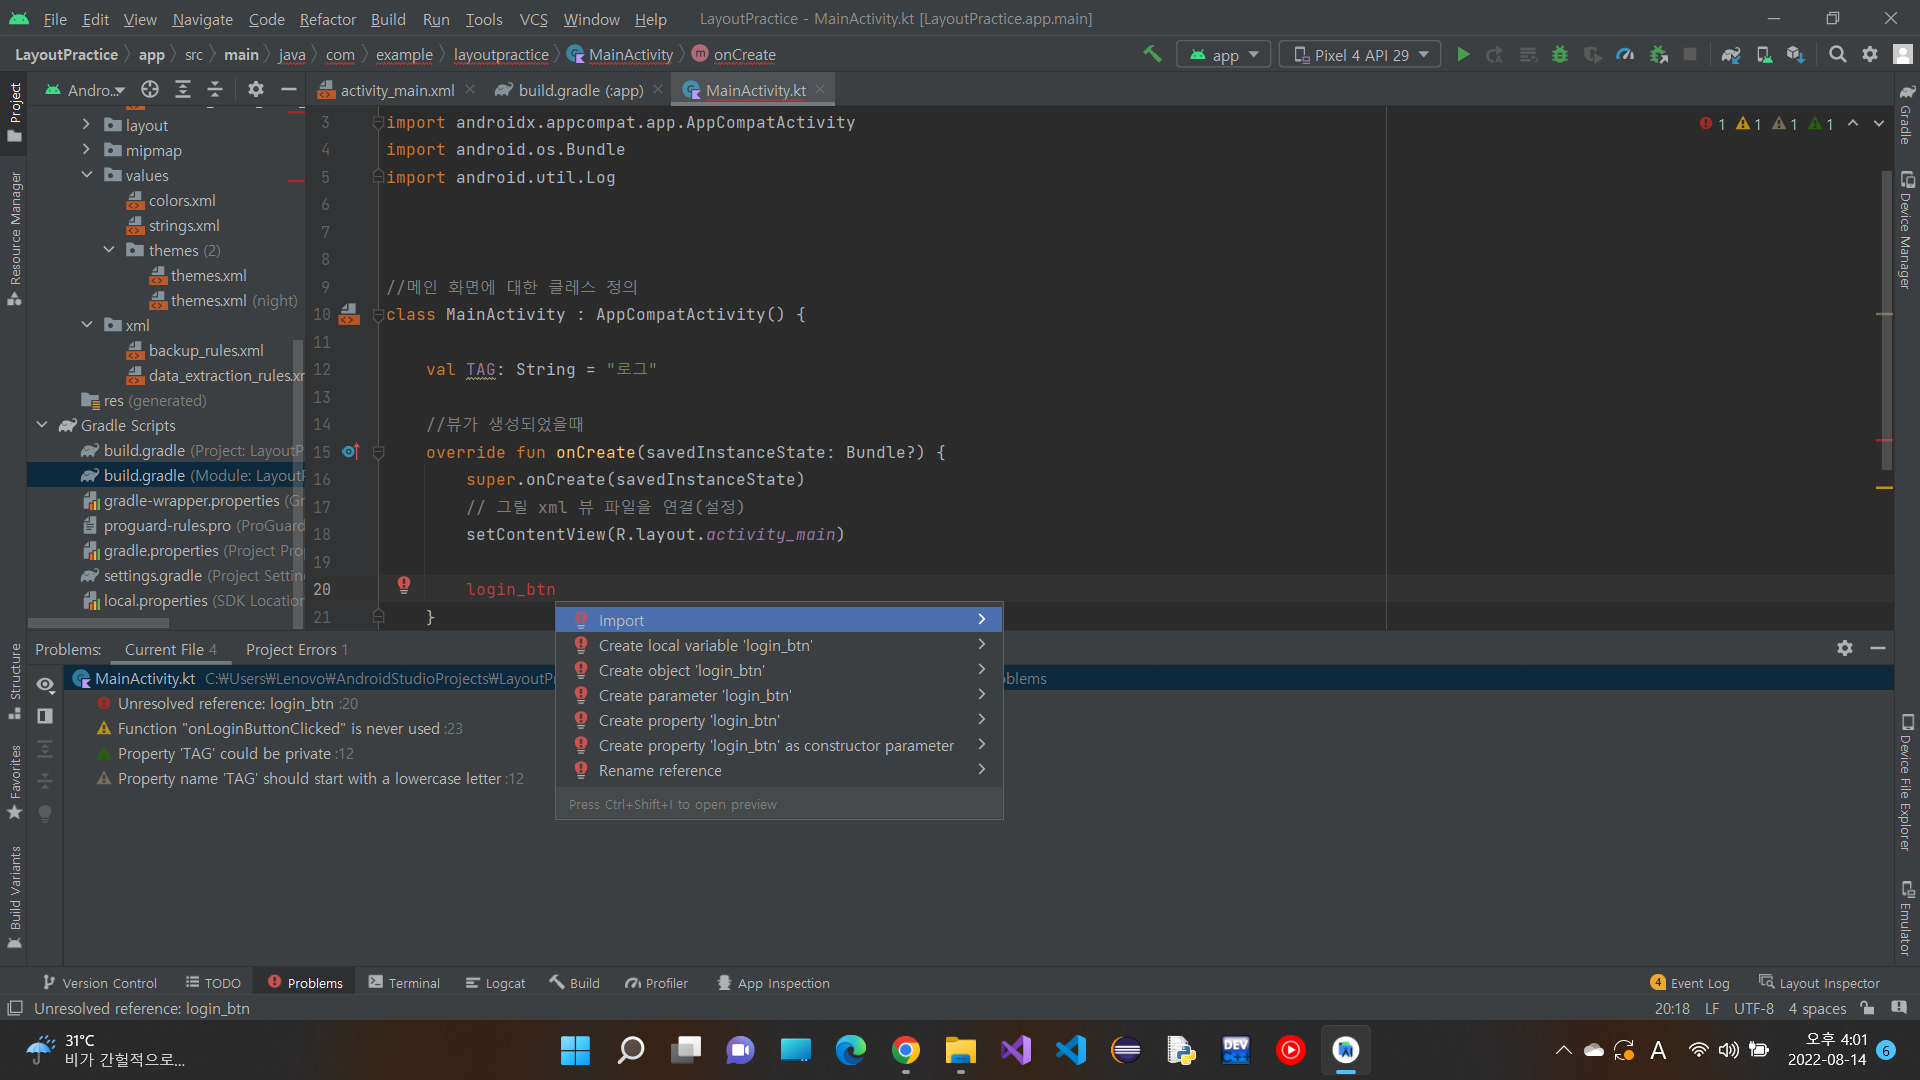The width and height of the screenshot is (1920, 1080).
Task: Click the orange warning stripe on error scrollbar
Action: coord(1884,488)
